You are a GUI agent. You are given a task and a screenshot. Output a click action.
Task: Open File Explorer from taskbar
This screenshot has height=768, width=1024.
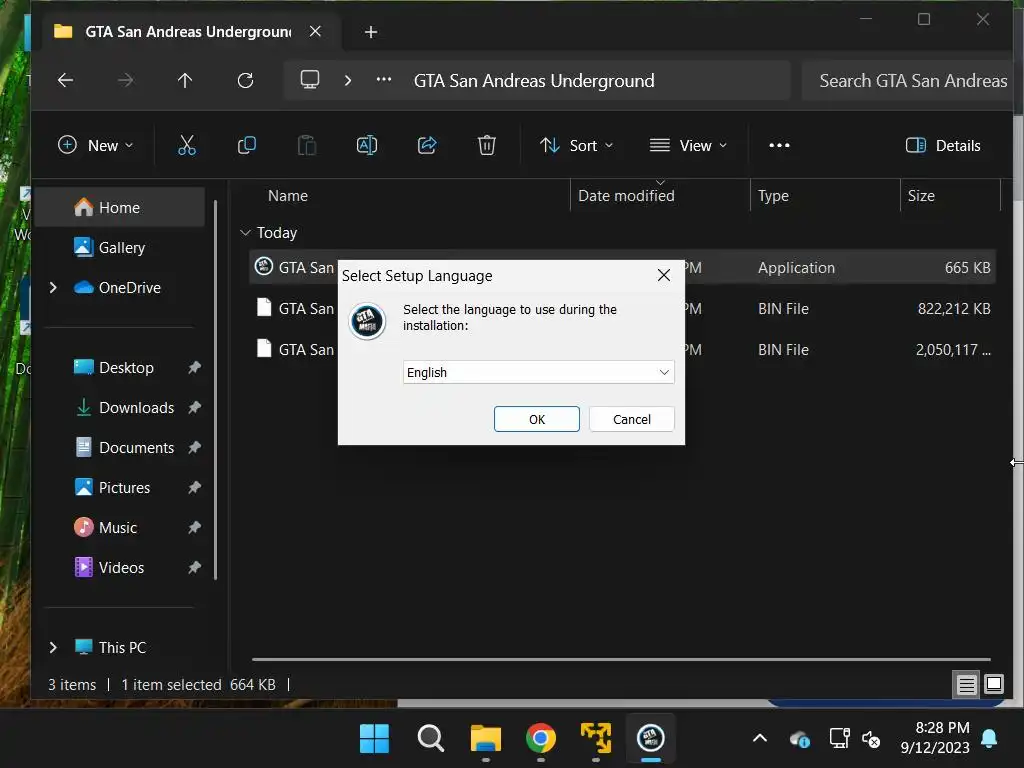(486, 739)
